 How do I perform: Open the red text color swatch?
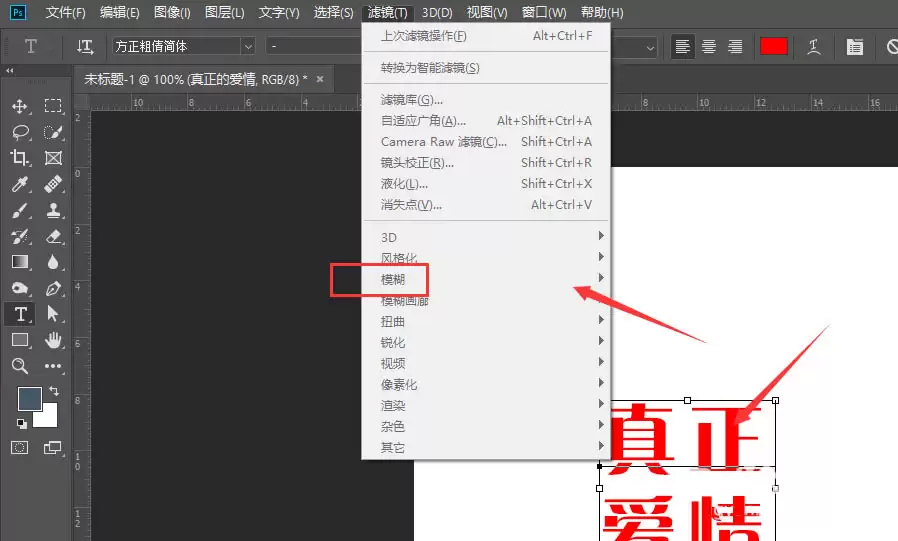coord(774,46)
